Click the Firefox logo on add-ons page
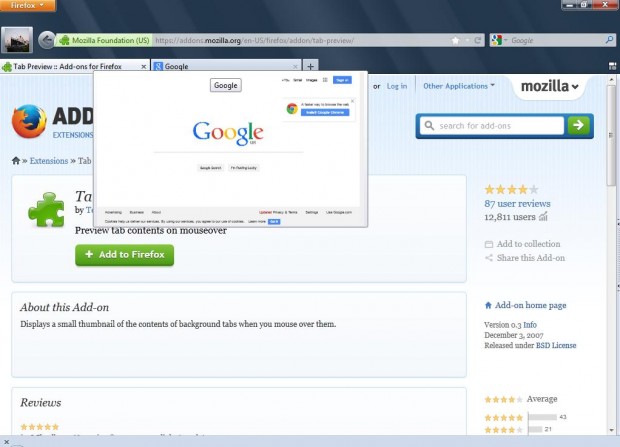The height and width of the screenshot is (447, 620). coord(29,121)
